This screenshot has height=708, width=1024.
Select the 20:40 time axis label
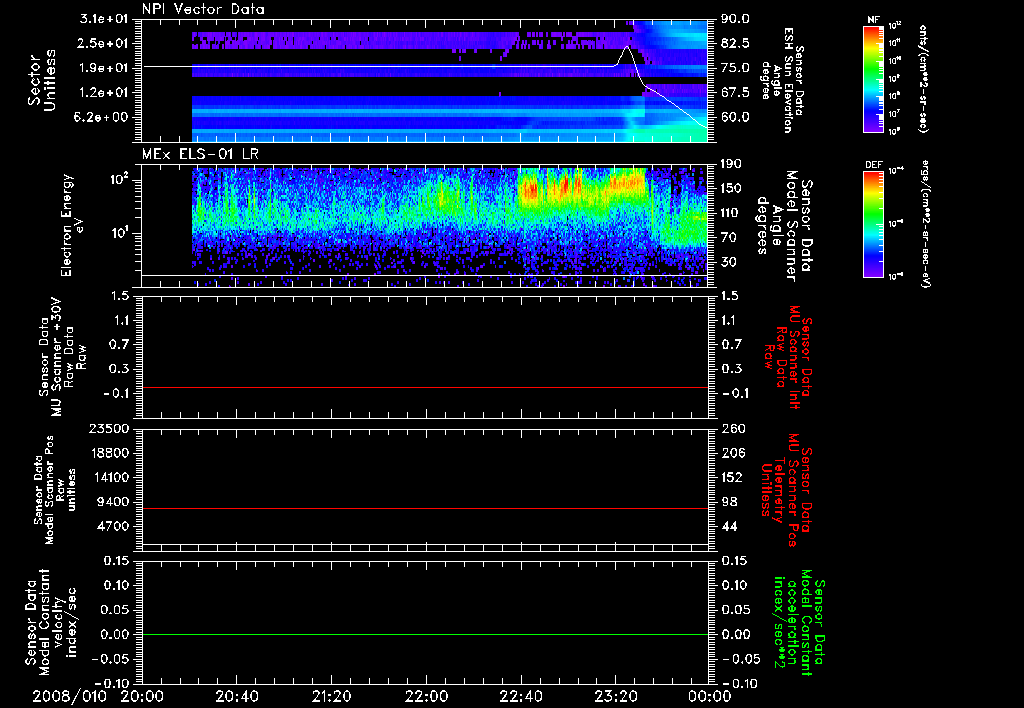coord(237,695)
